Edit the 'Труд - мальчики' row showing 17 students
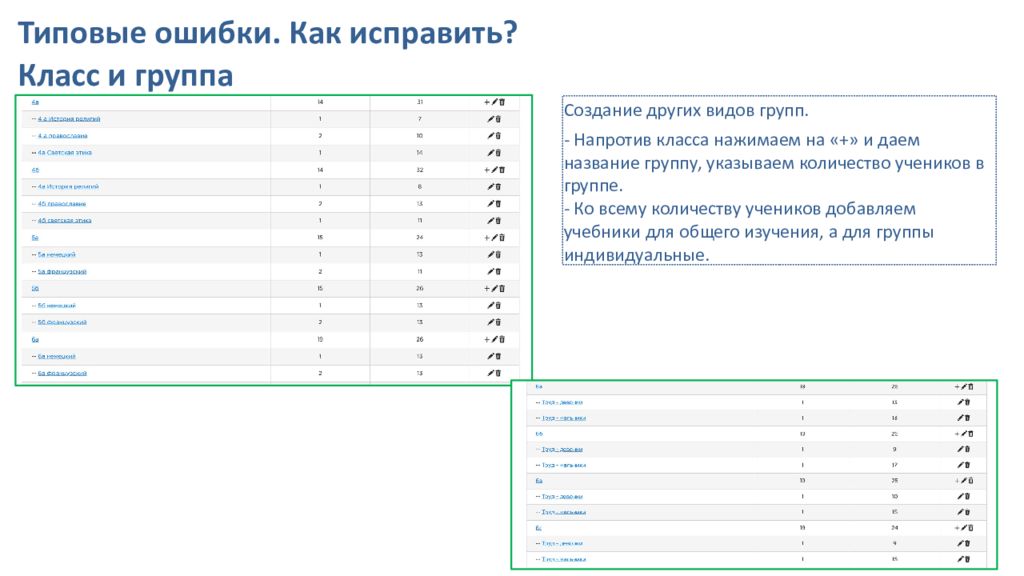 point(961,465)
